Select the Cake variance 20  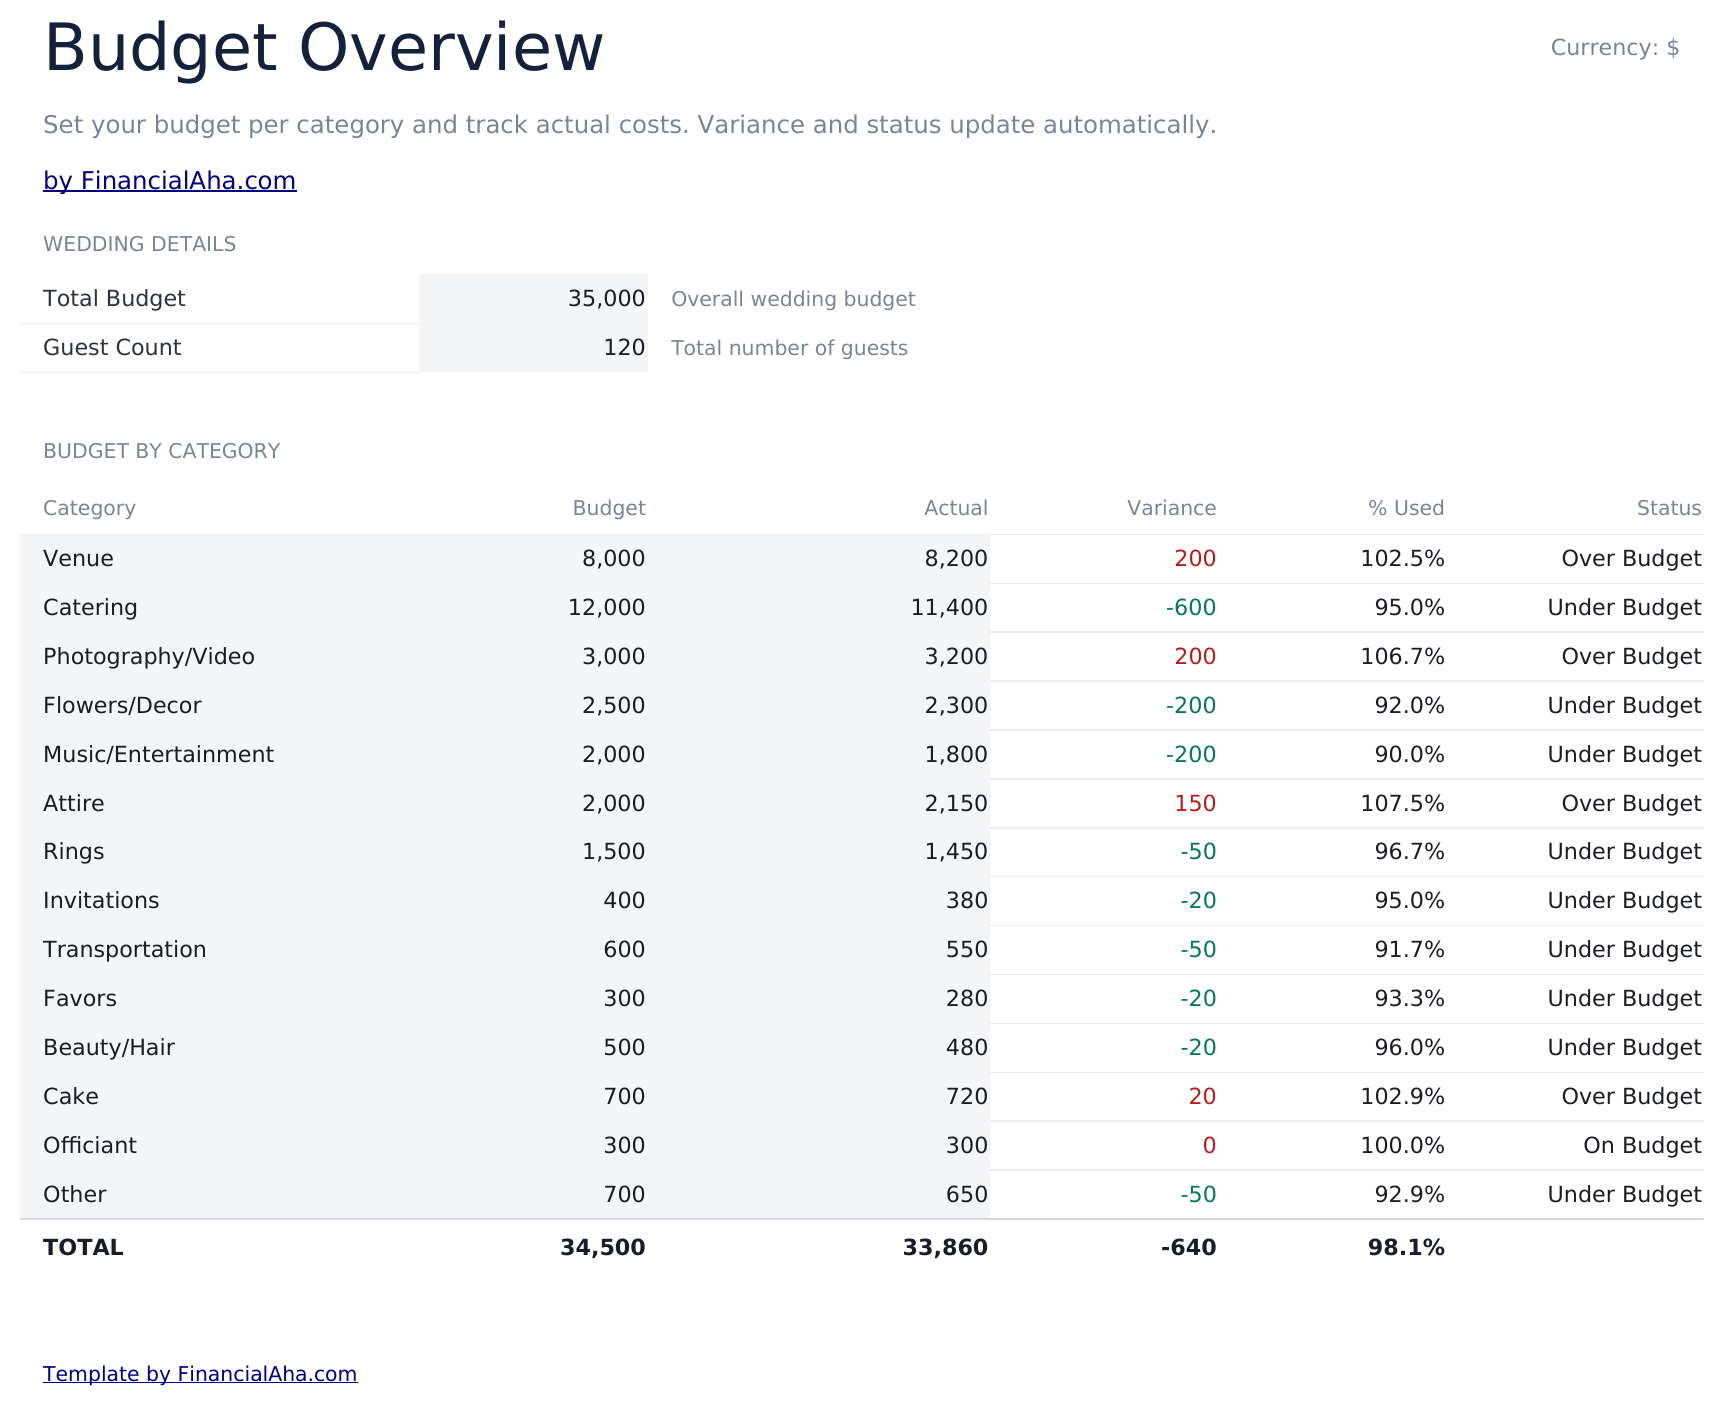point(1202,1097)
